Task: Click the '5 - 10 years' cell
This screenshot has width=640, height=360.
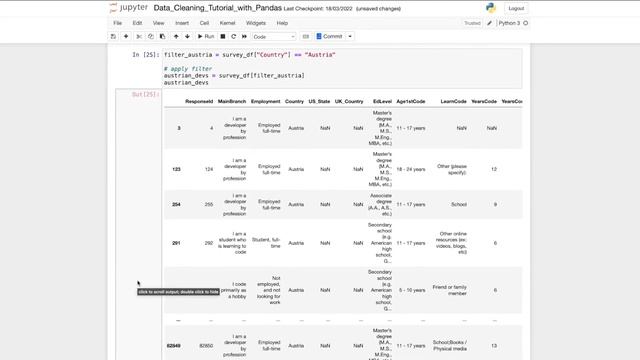Action: [412, 290]
